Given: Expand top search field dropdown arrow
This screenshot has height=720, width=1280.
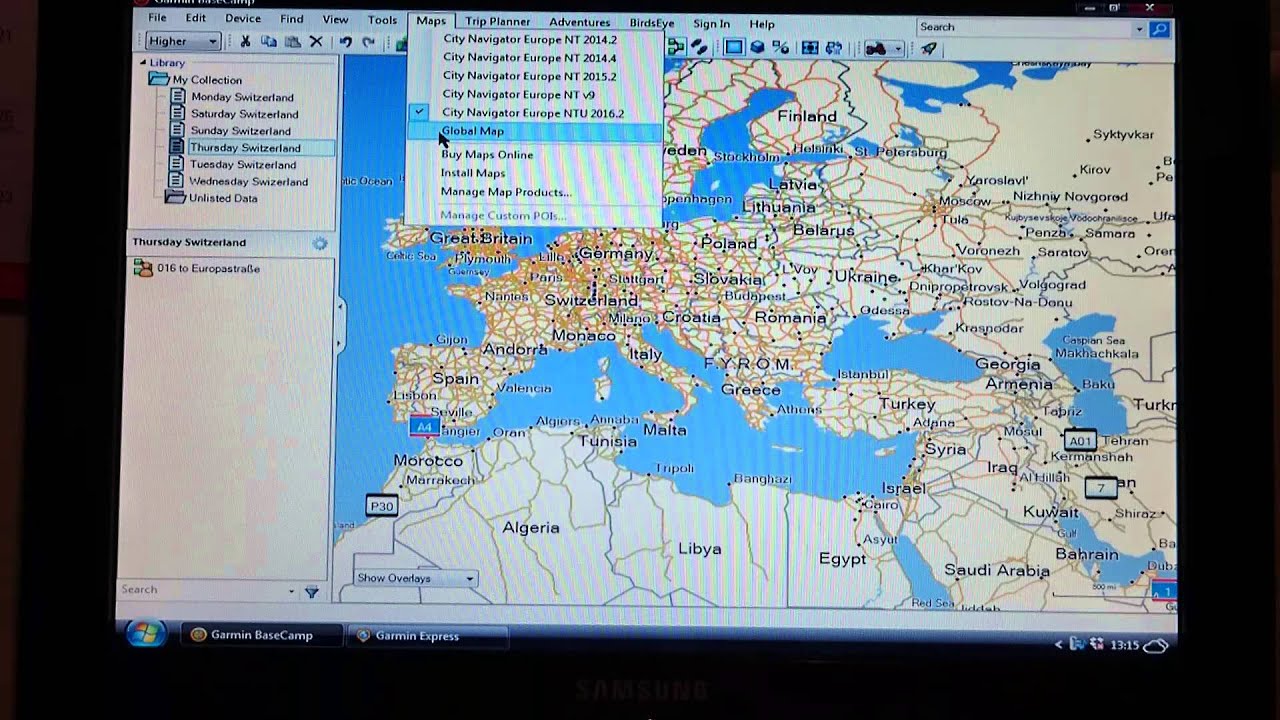Looking at the screenshot, I should (1138, 29).
